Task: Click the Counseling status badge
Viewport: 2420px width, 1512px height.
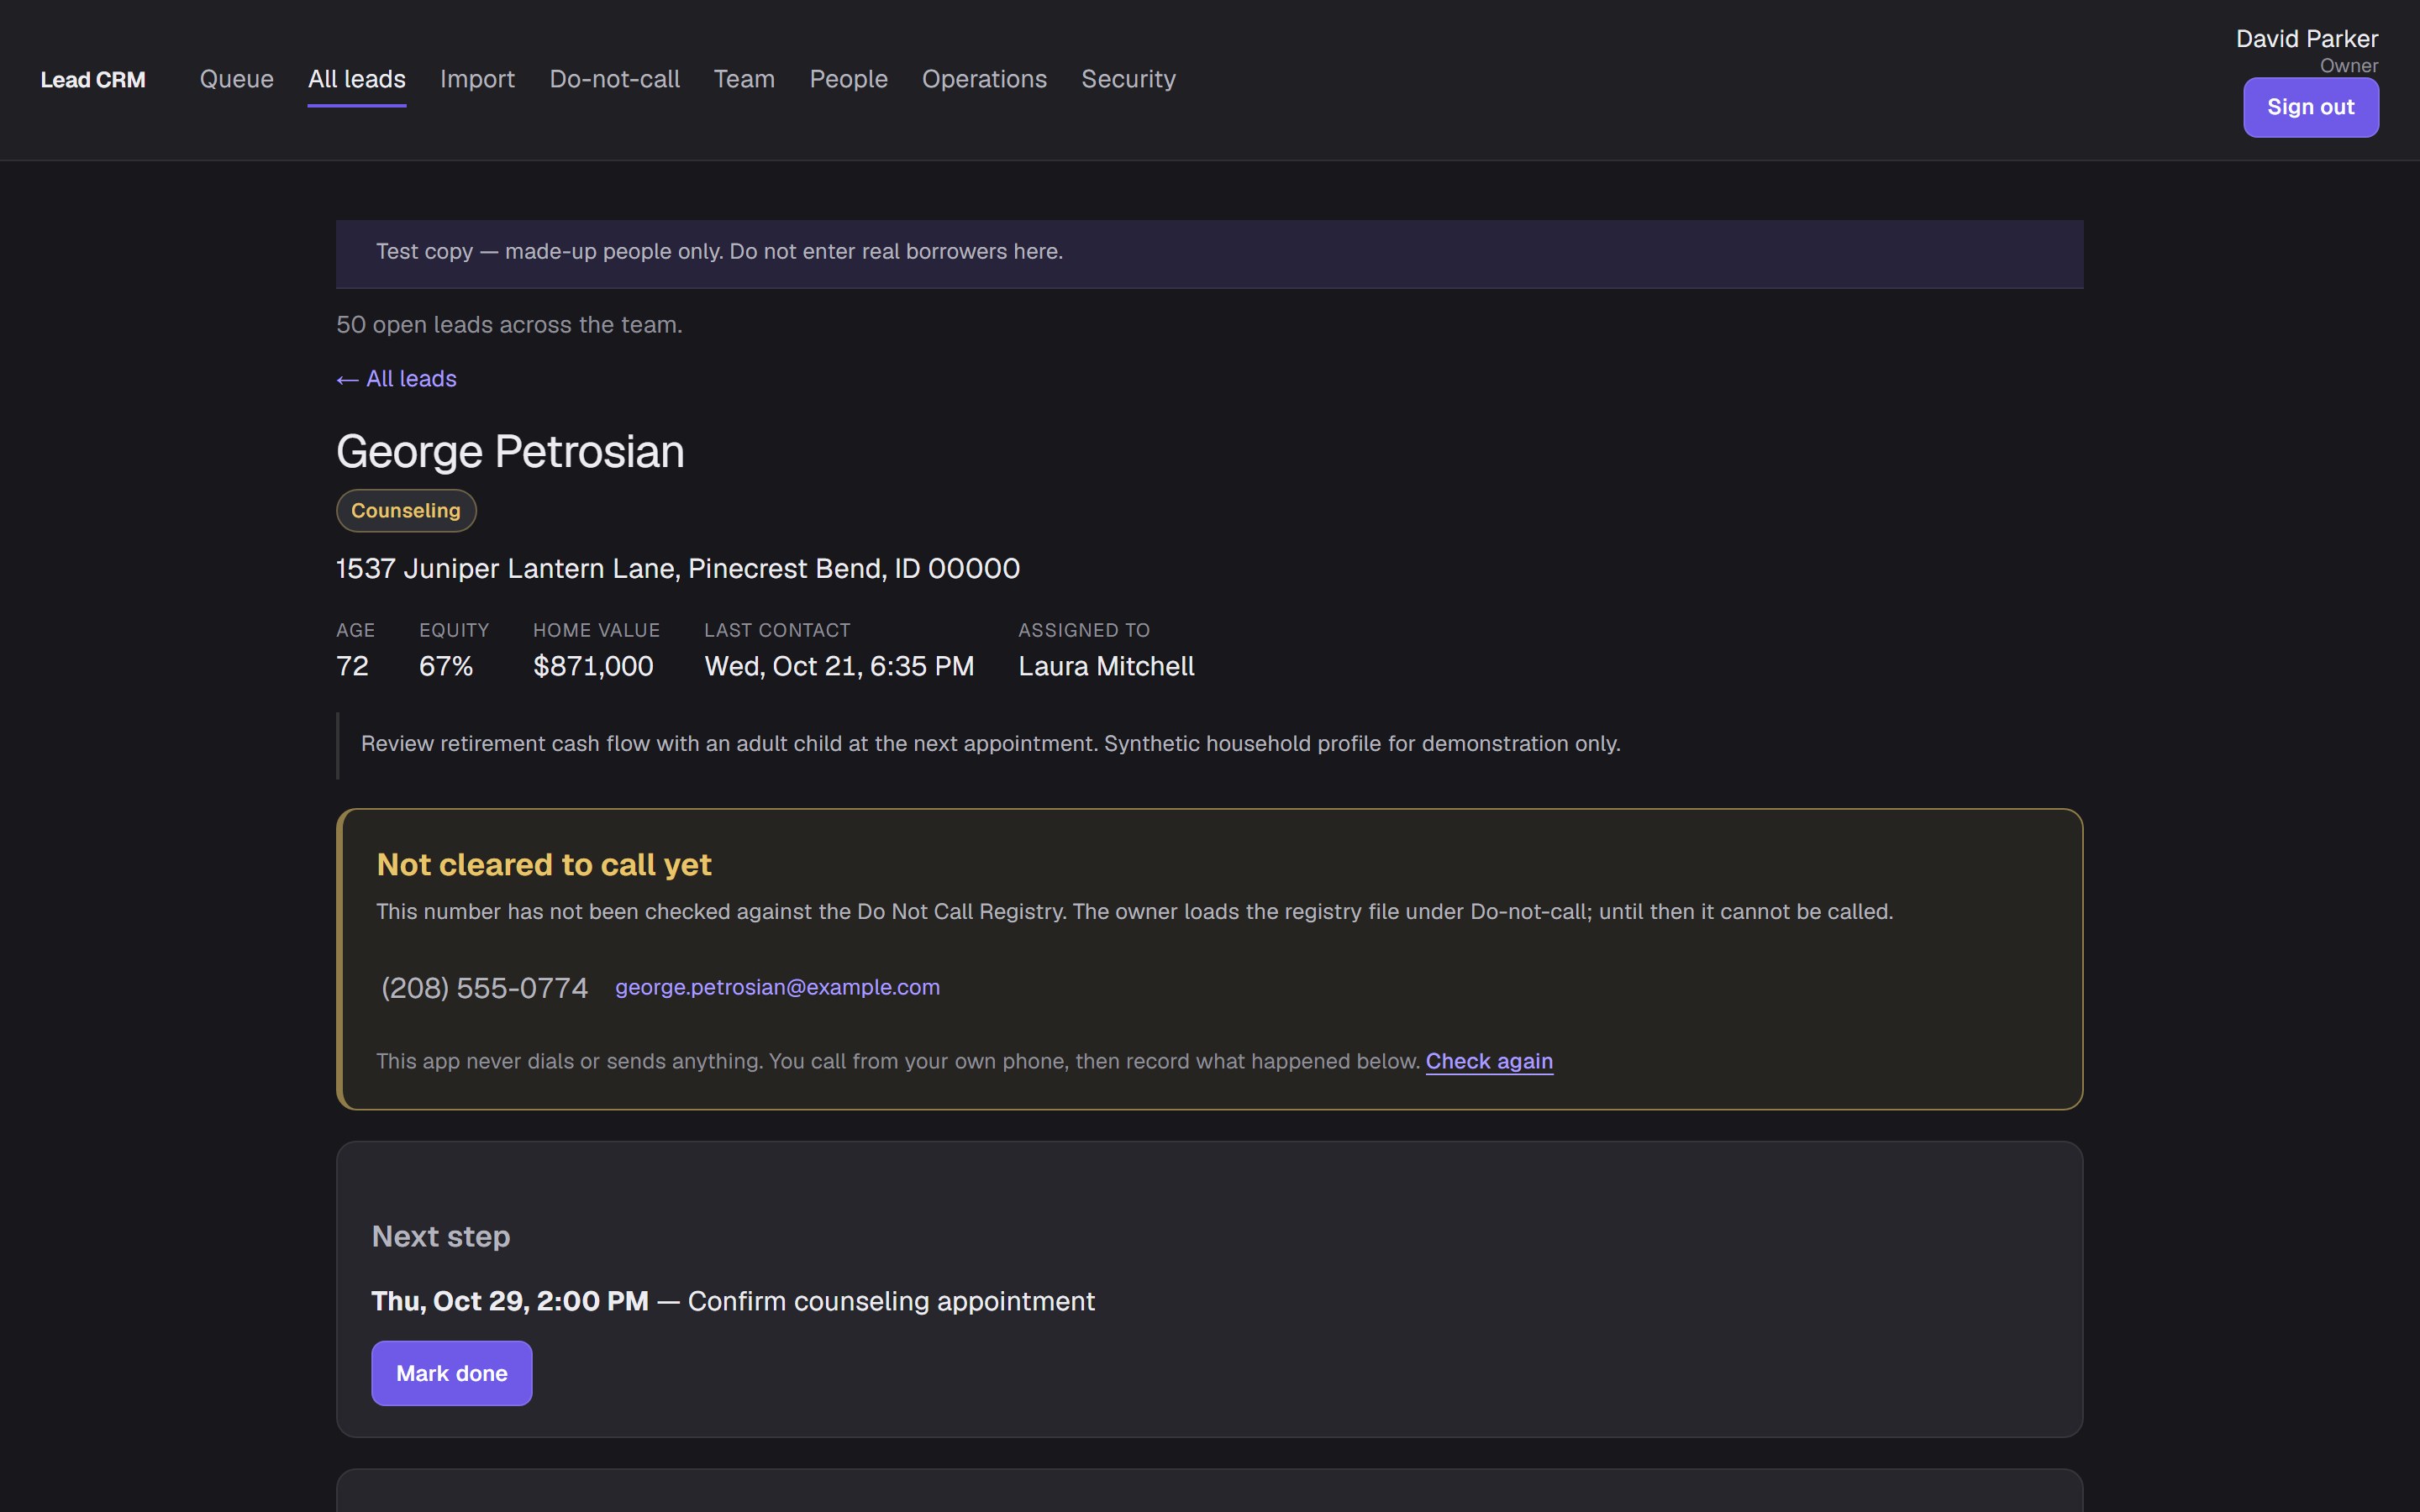Action: (406, 511)
